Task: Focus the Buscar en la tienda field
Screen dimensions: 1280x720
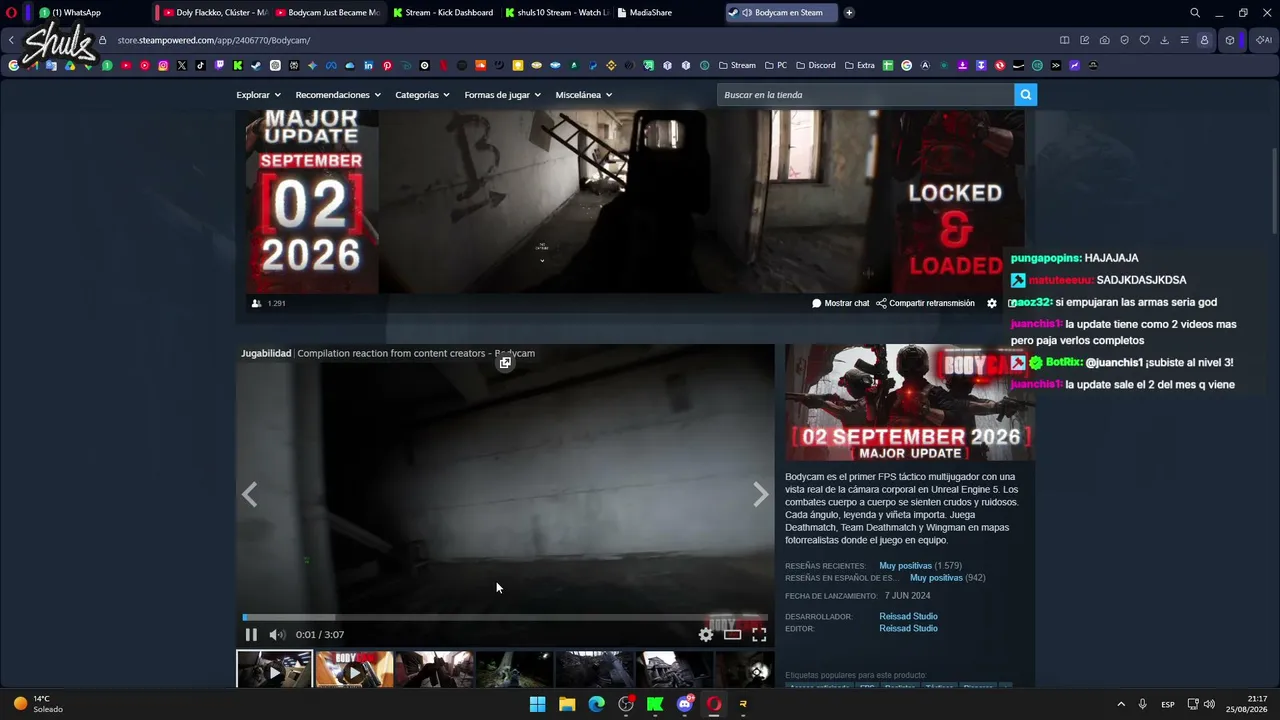Action: tap(865, 95)
